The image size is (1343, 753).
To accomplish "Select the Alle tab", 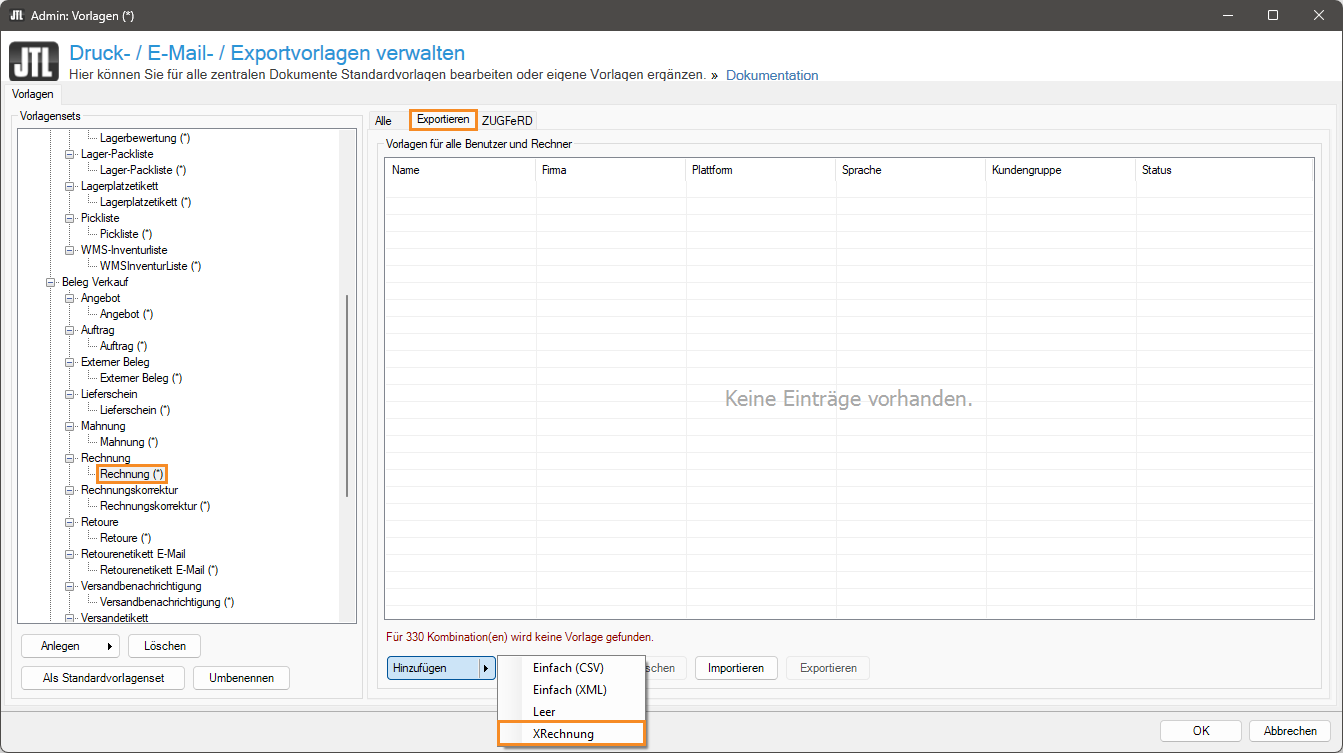I will [x=383, y=120].
